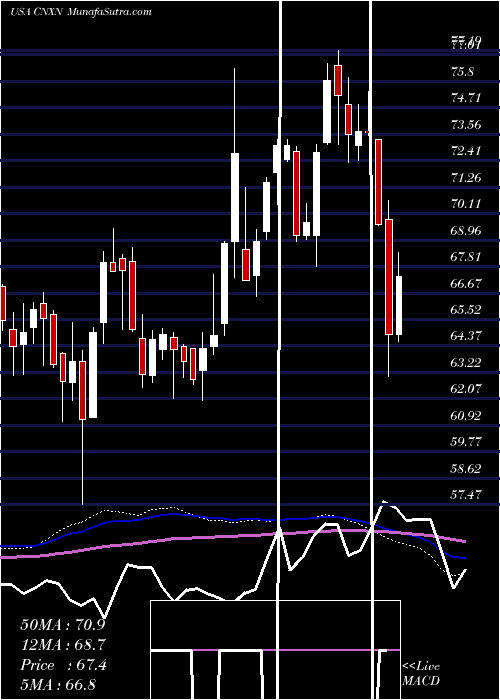Select the 63.22 price axis label
This screenshot has height=700, width=500.
pyautogui.click(x=466, y=362)
